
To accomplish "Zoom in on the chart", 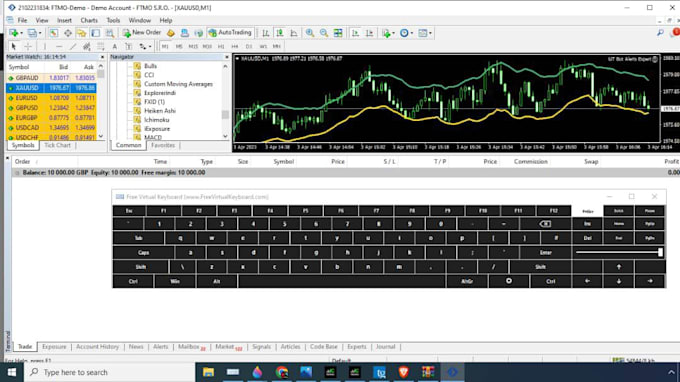I will (x=310, y=33).
